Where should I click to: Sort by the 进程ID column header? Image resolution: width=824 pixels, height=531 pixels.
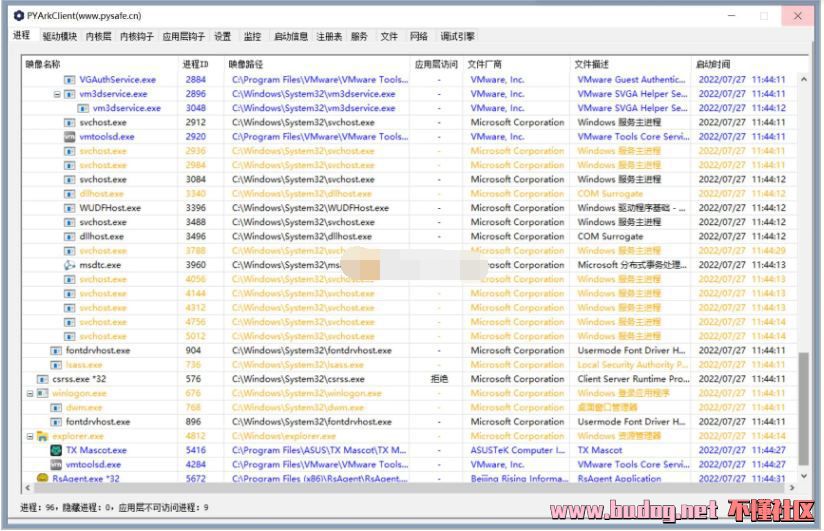(x=196, y=64)
